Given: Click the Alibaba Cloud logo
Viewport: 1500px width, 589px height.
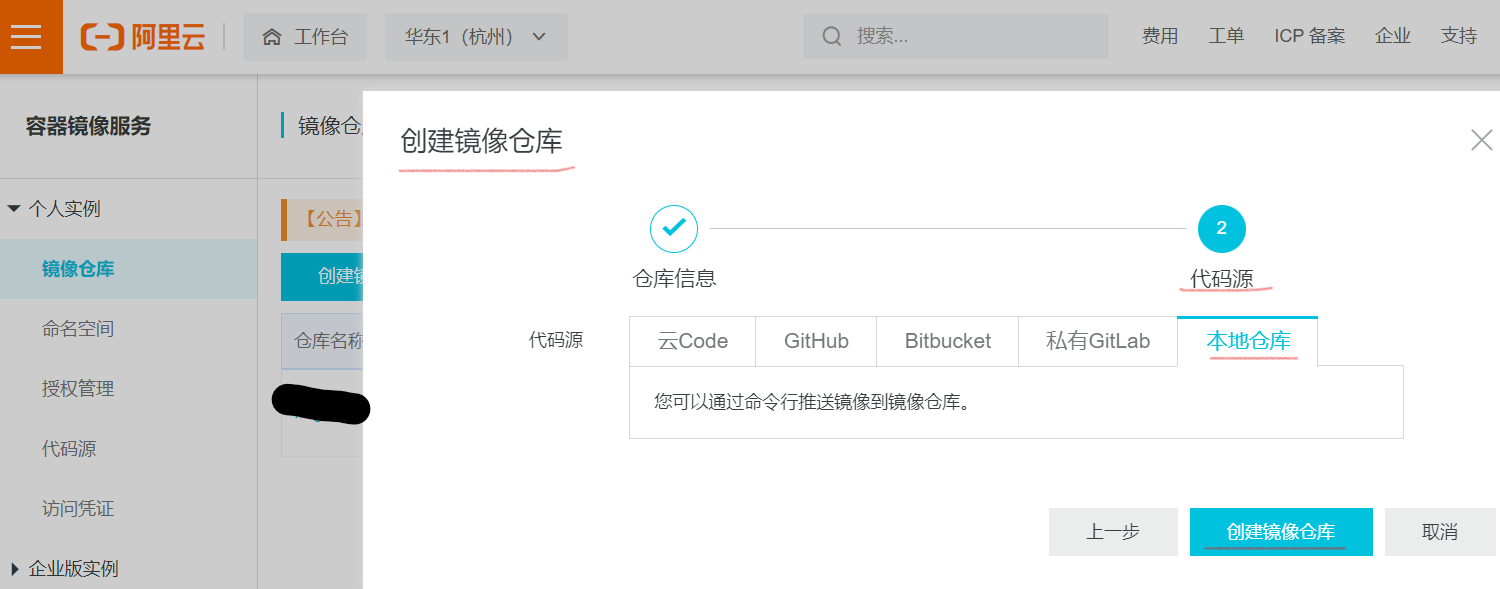Looking at the screenshot, I should (x=144, y=37).
